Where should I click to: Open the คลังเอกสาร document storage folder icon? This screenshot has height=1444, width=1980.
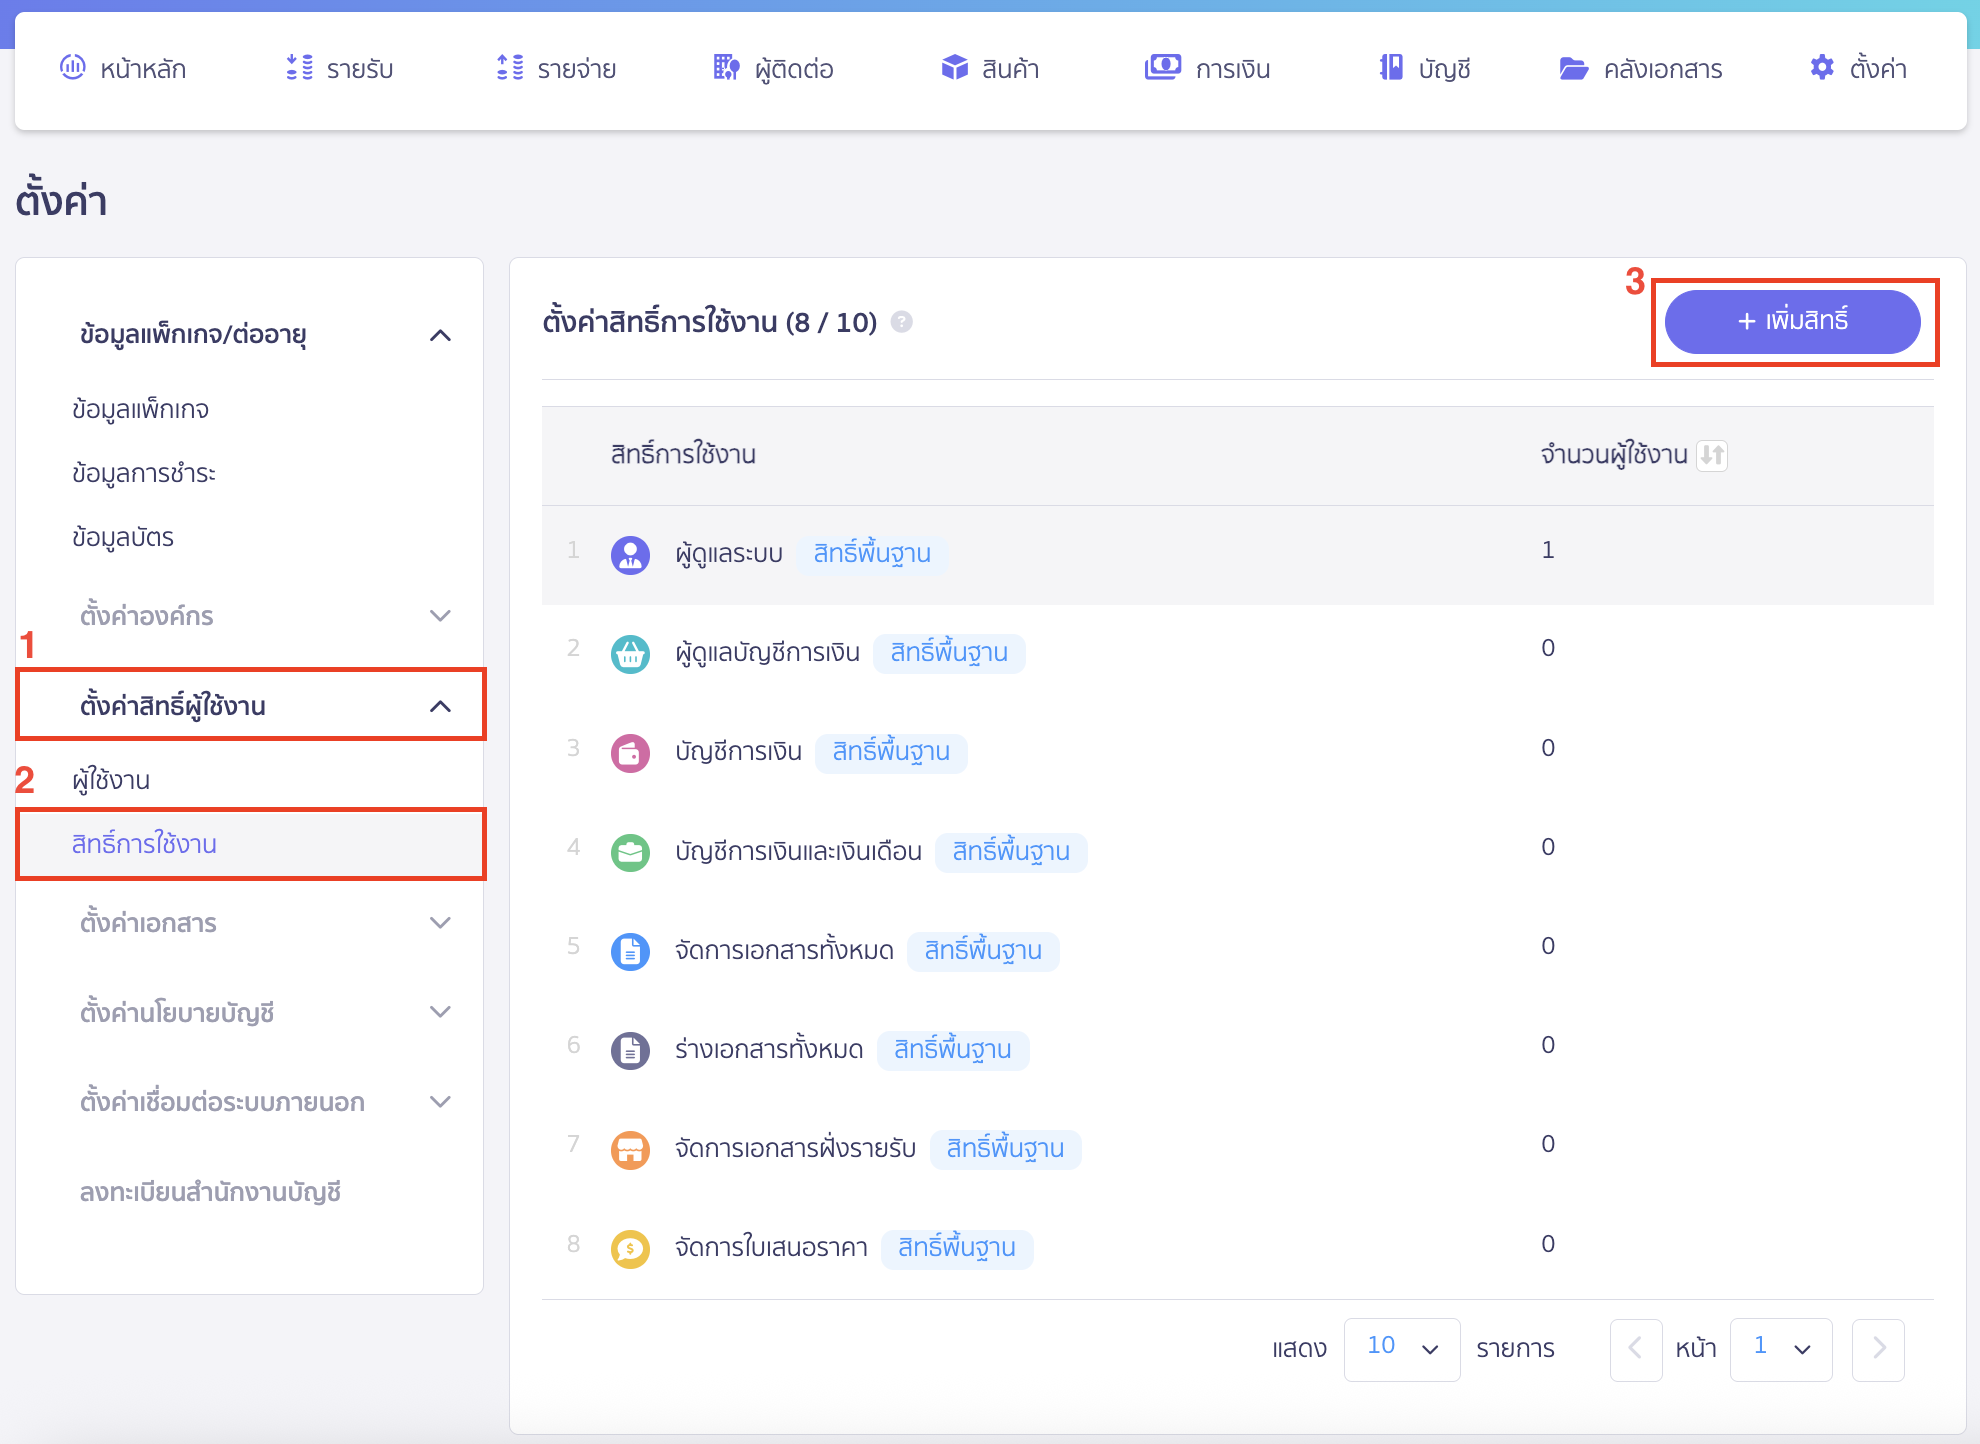1573,68
